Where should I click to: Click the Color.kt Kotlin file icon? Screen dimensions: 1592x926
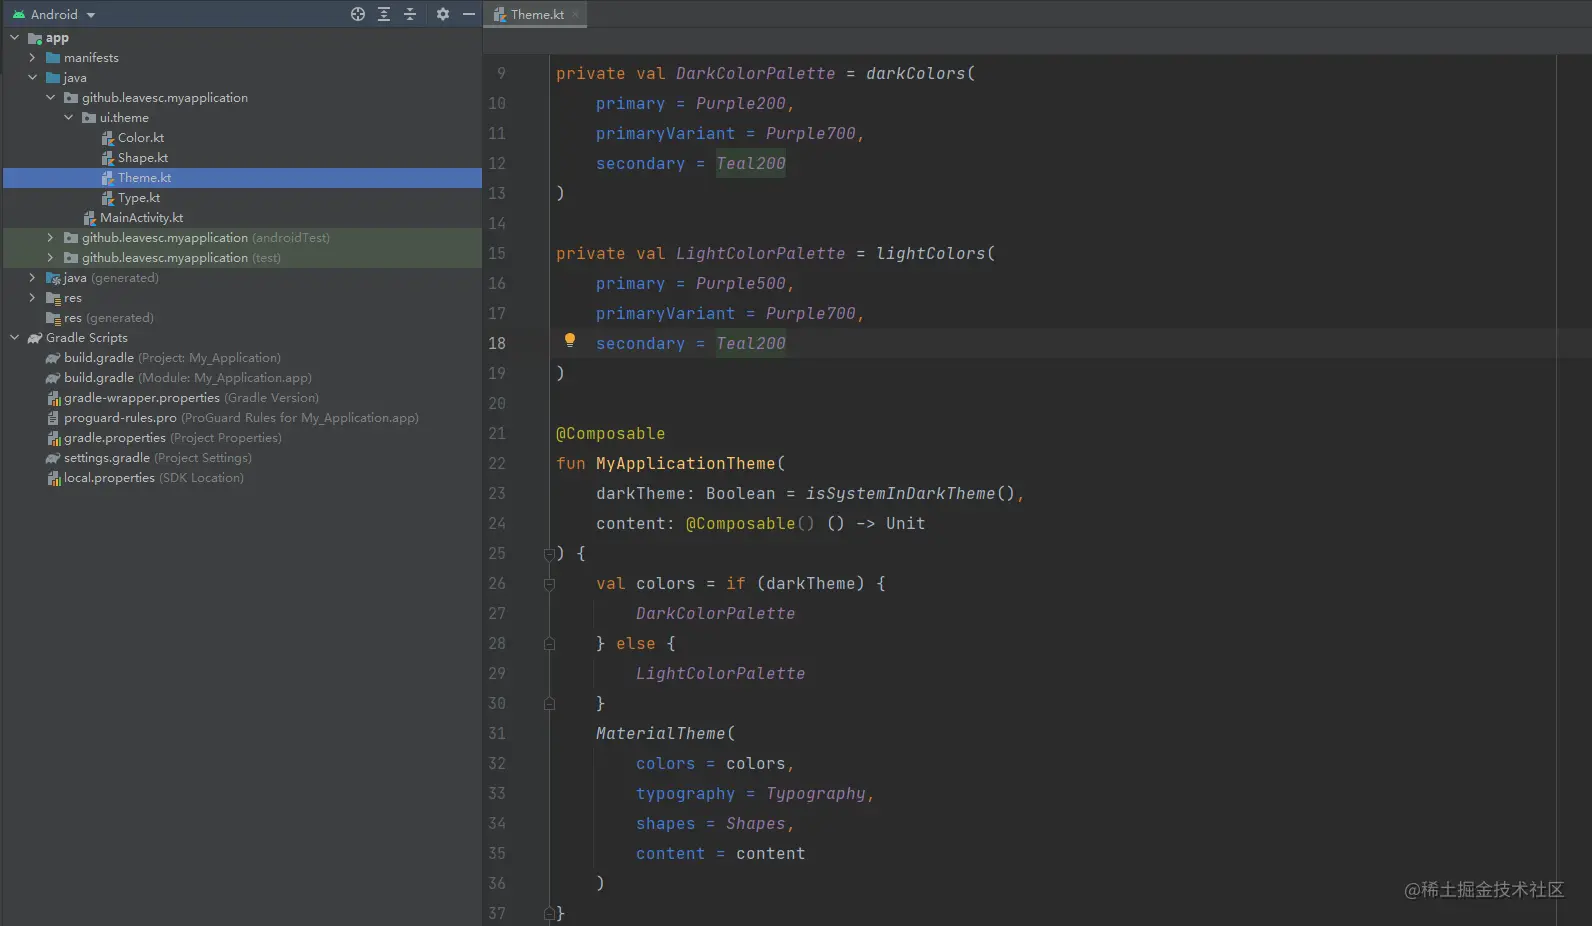108,138
